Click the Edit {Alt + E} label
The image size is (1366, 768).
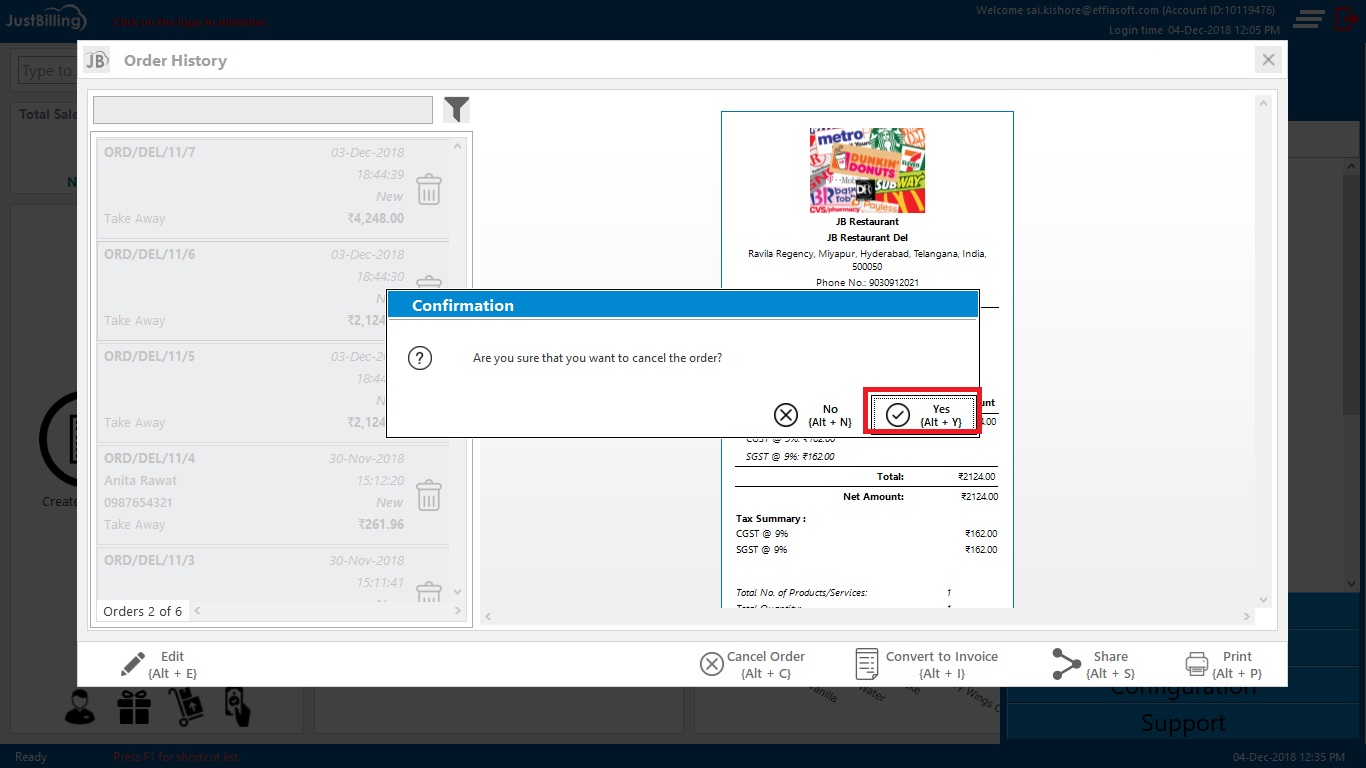click(172, 665)
